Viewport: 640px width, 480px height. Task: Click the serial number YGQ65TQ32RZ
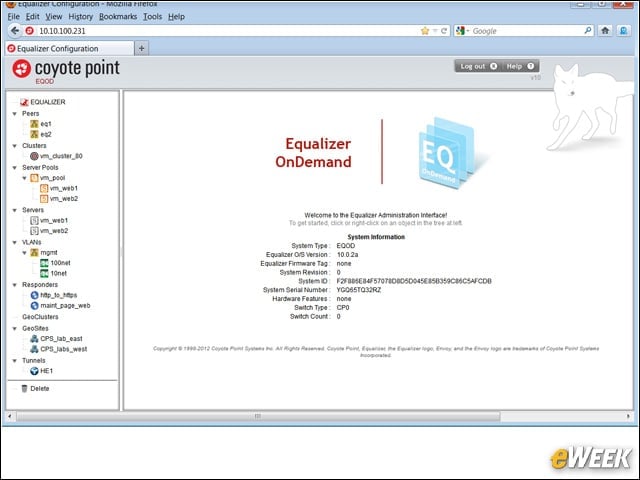[359, 290]
